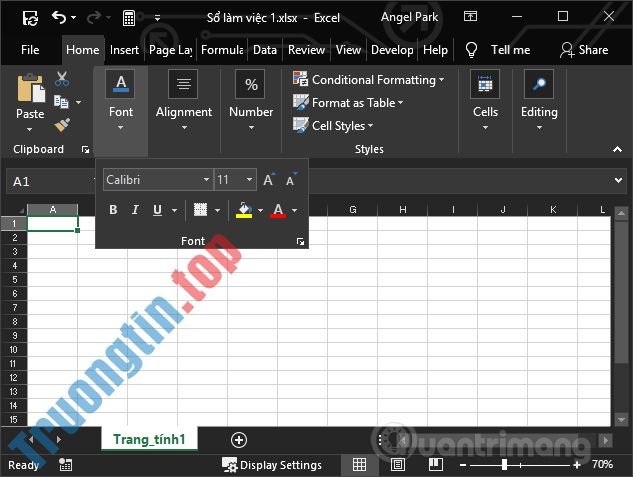Switch to Normal view
Viewport: 633px width, 477px height.
[359, 464]
